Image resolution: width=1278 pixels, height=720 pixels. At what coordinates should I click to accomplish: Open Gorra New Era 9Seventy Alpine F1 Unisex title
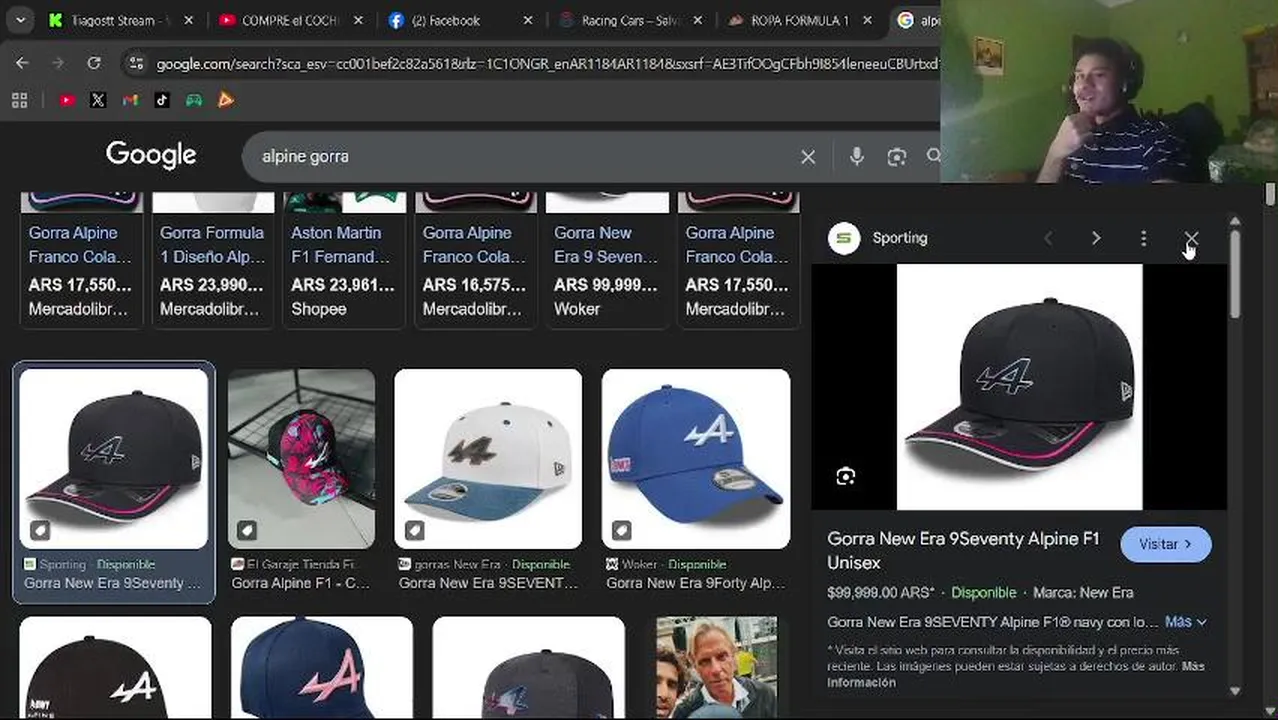963,550
